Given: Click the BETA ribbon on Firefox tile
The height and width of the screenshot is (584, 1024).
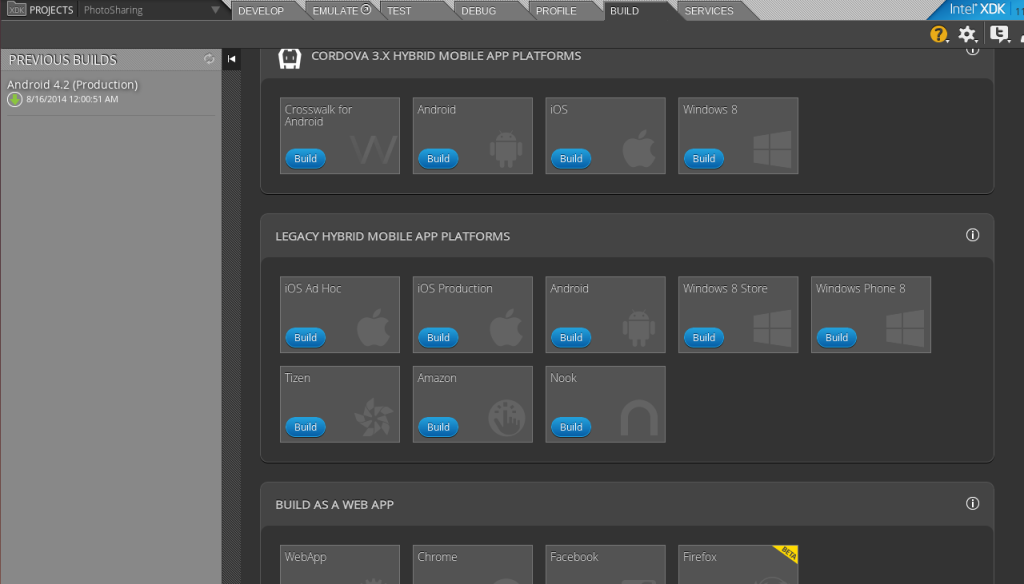Looking at the screenshot, I should click(787, 553).
